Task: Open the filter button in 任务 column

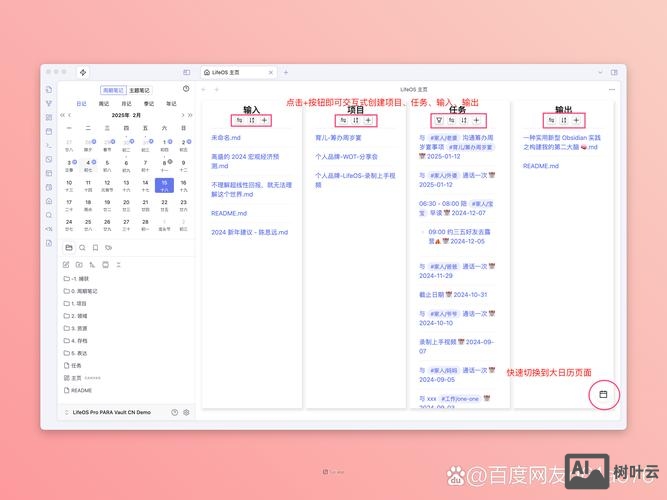Action: tap(439, 120)
